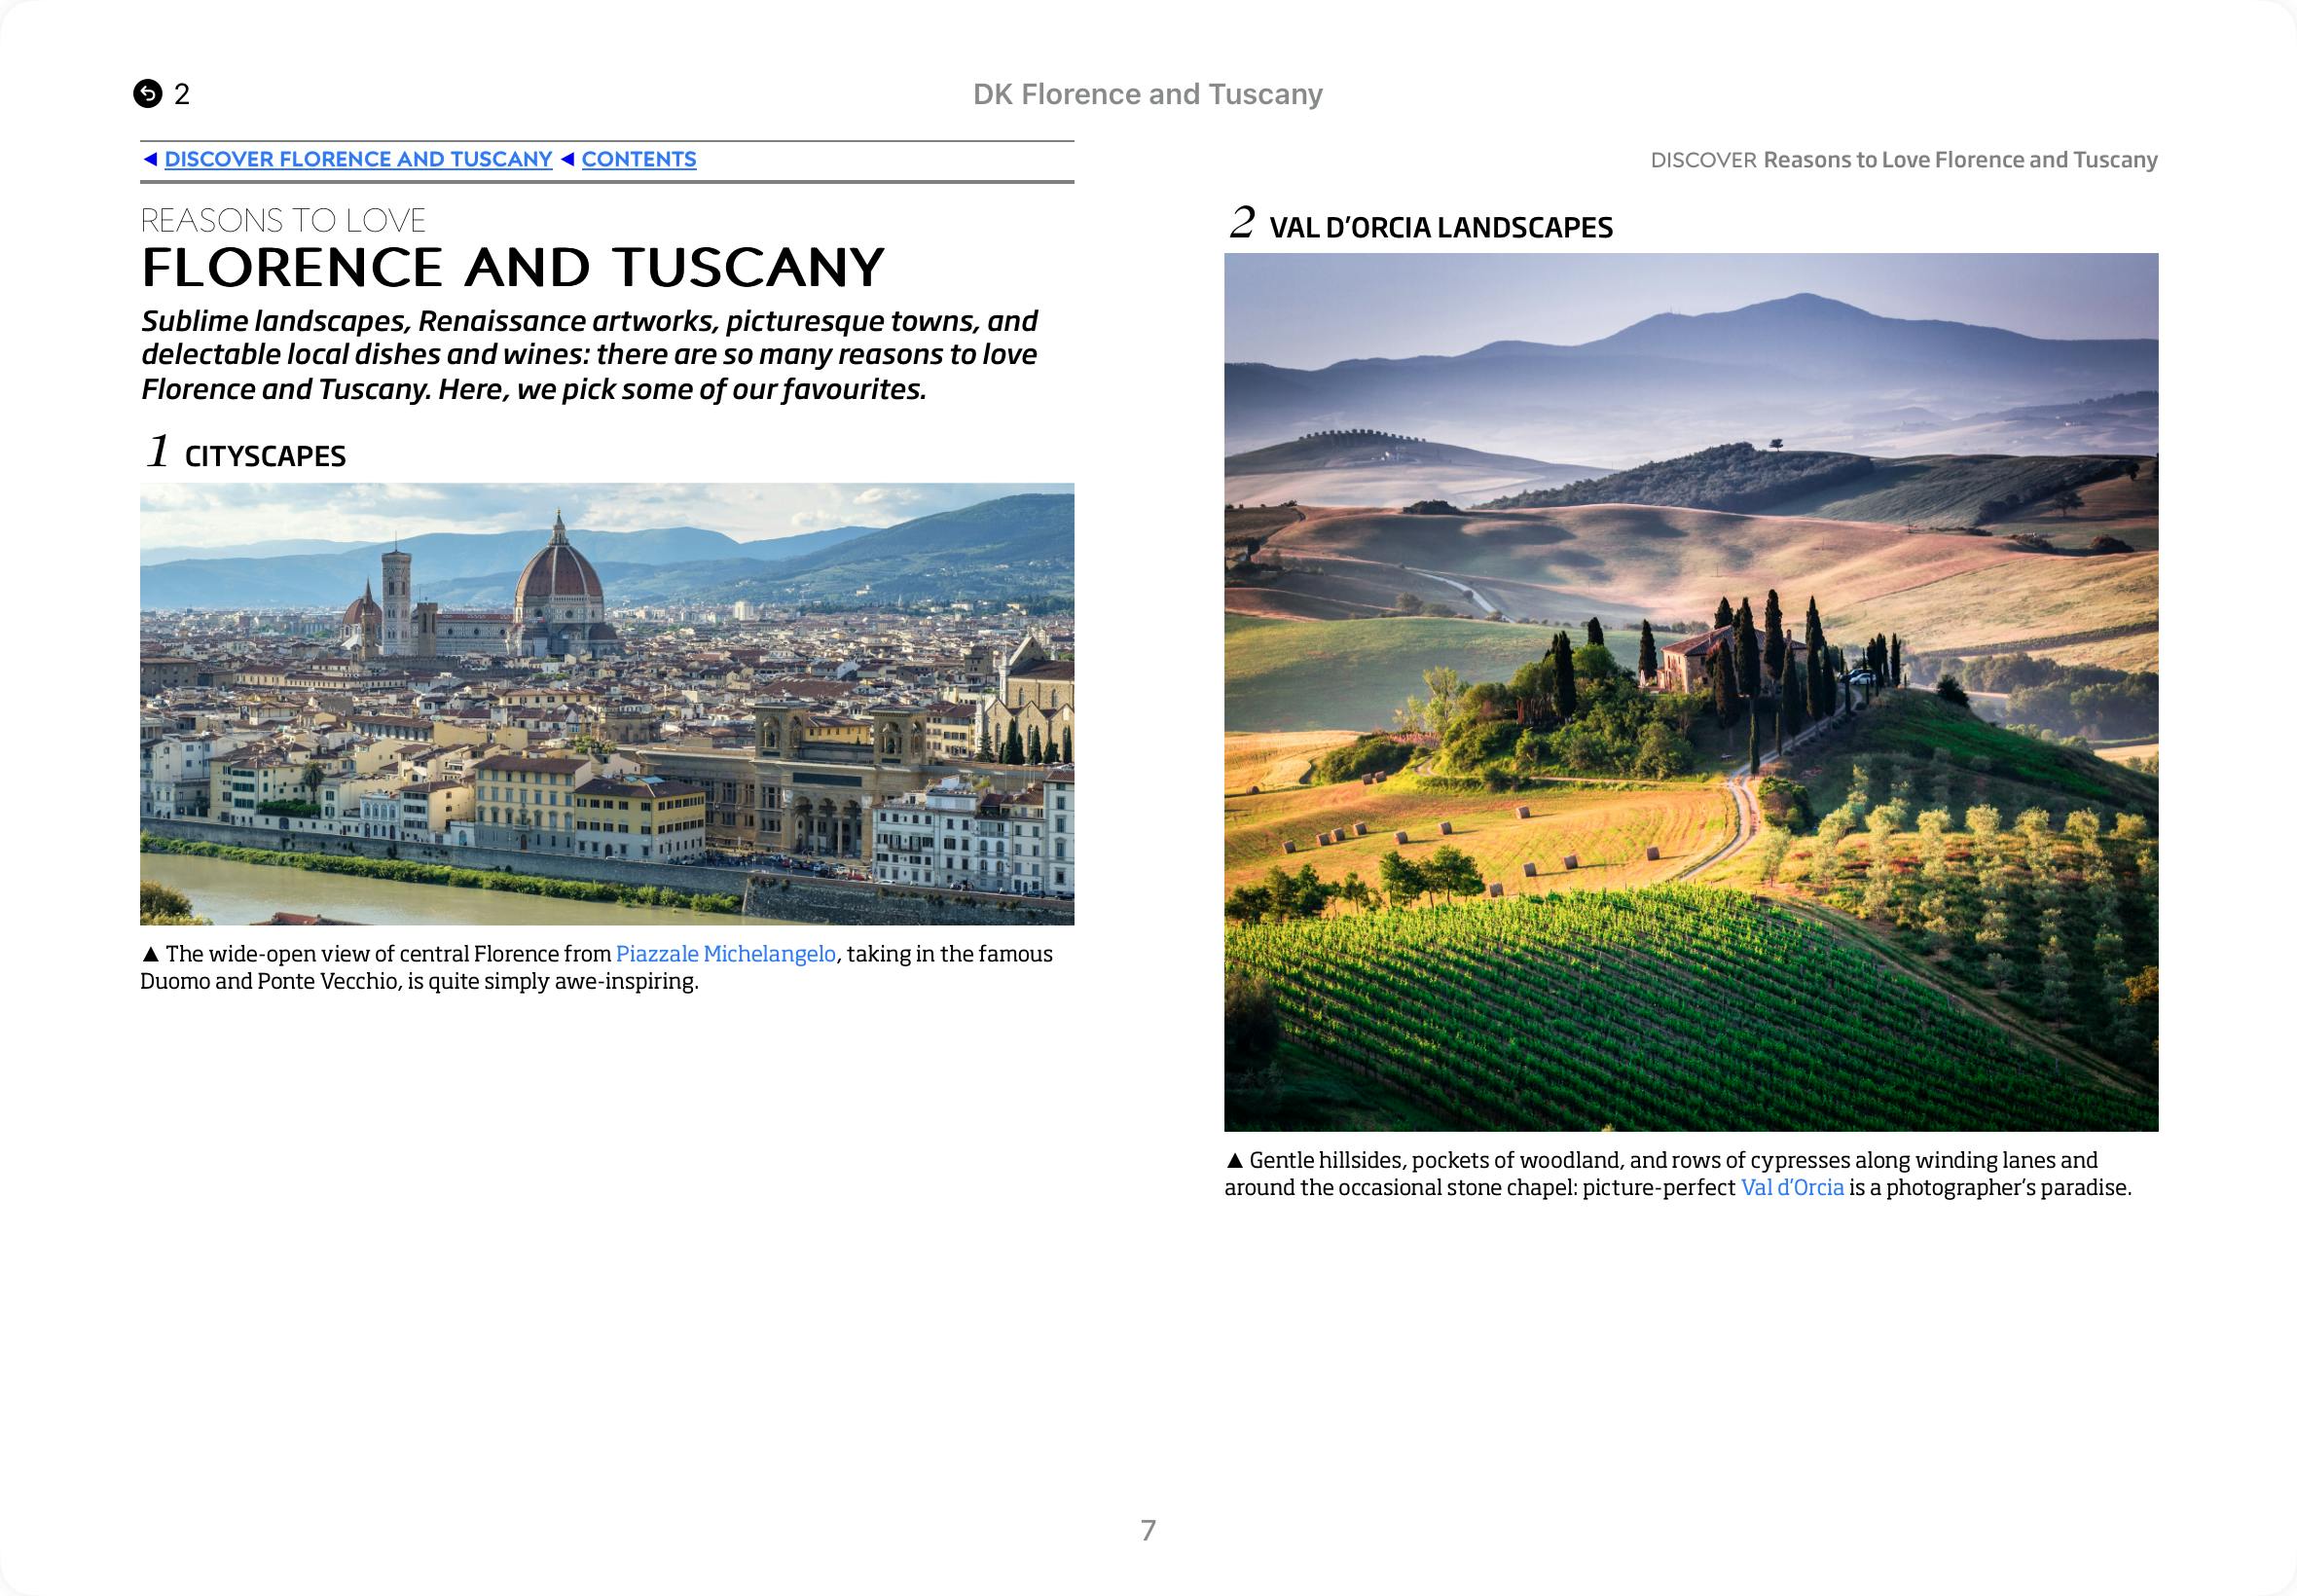This screenshot has height=1596, width=2297.
Task: Click the italic numeral 1 before Cityscapes
Action: tap(158, 451)
